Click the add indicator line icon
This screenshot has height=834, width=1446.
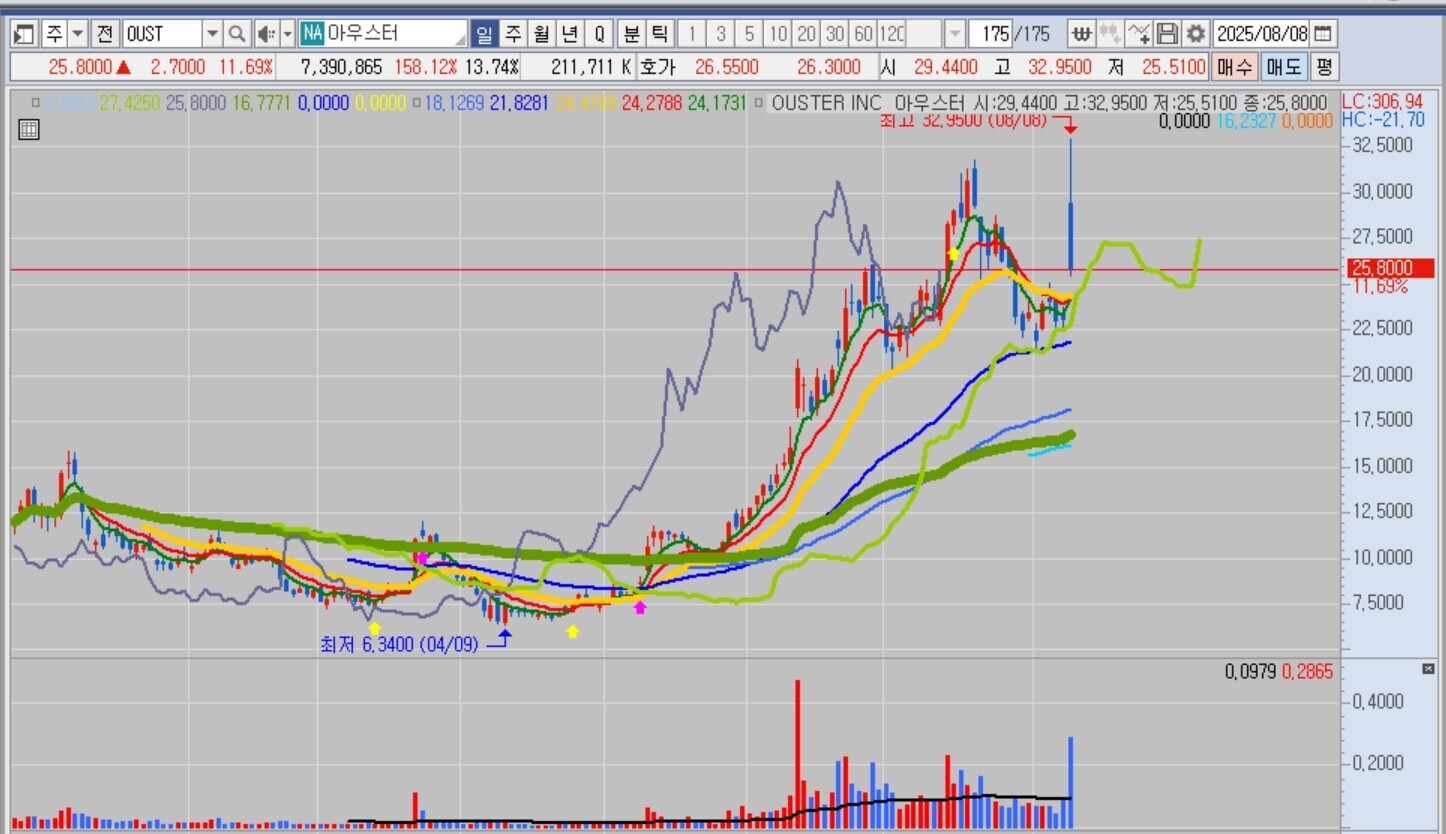(1138, 34)
